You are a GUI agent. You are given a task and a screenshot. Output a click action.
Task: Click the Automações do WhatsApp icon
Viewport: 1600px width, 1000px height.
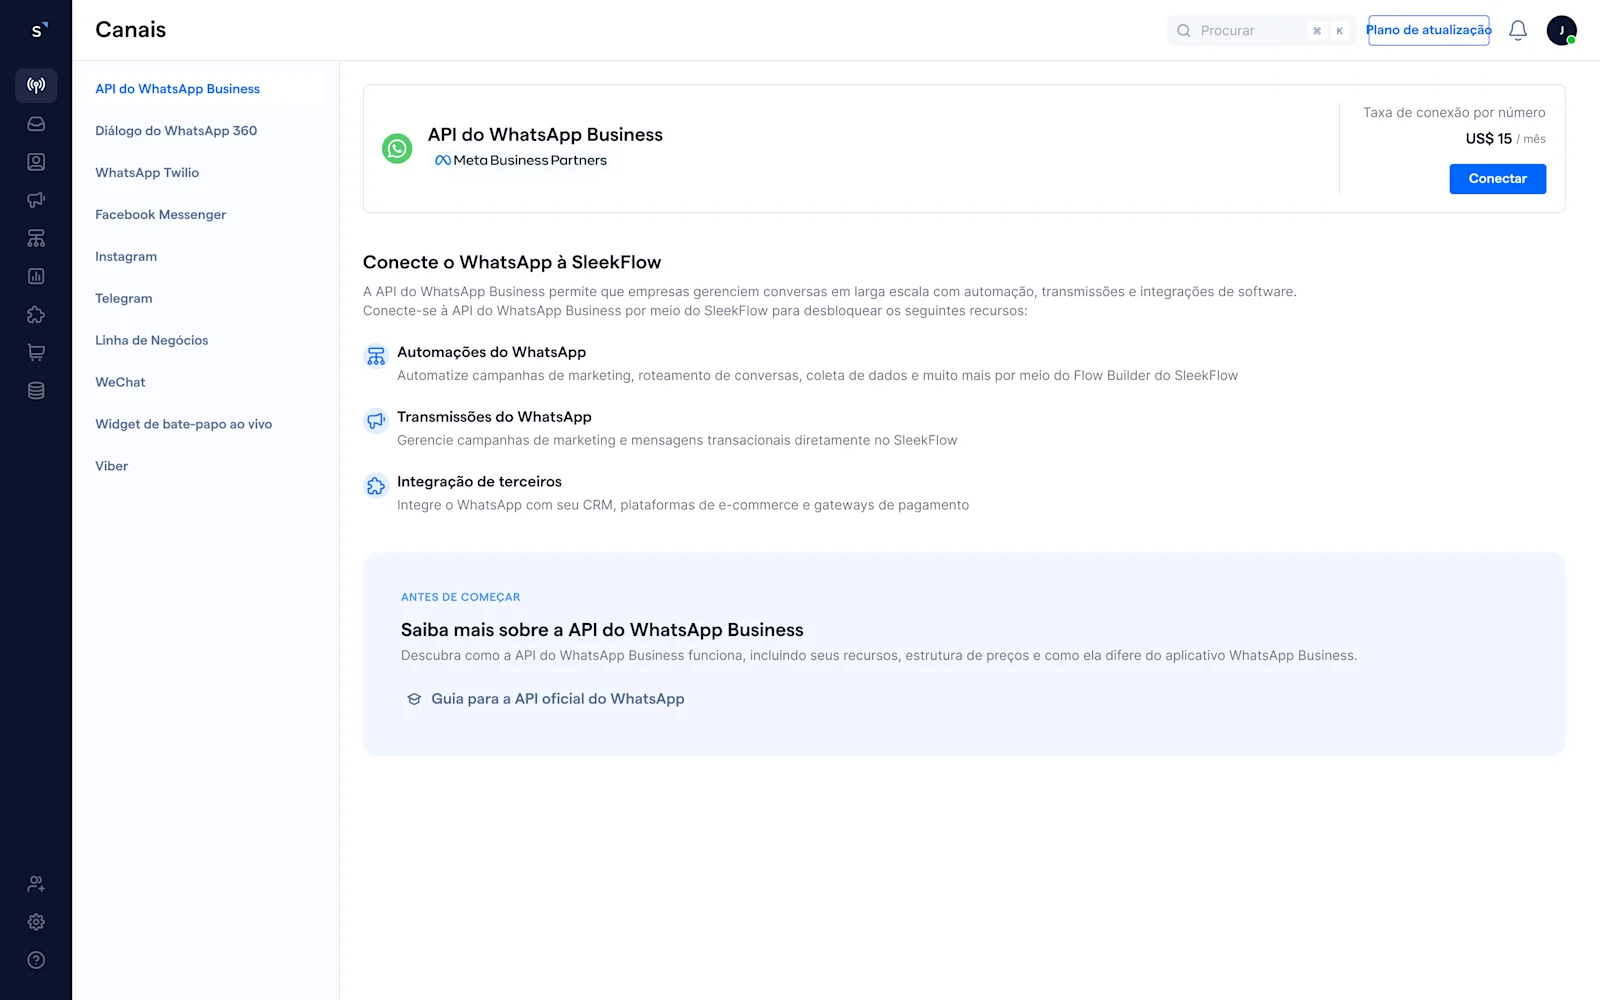pyautogui.click(x=376, y=356)
